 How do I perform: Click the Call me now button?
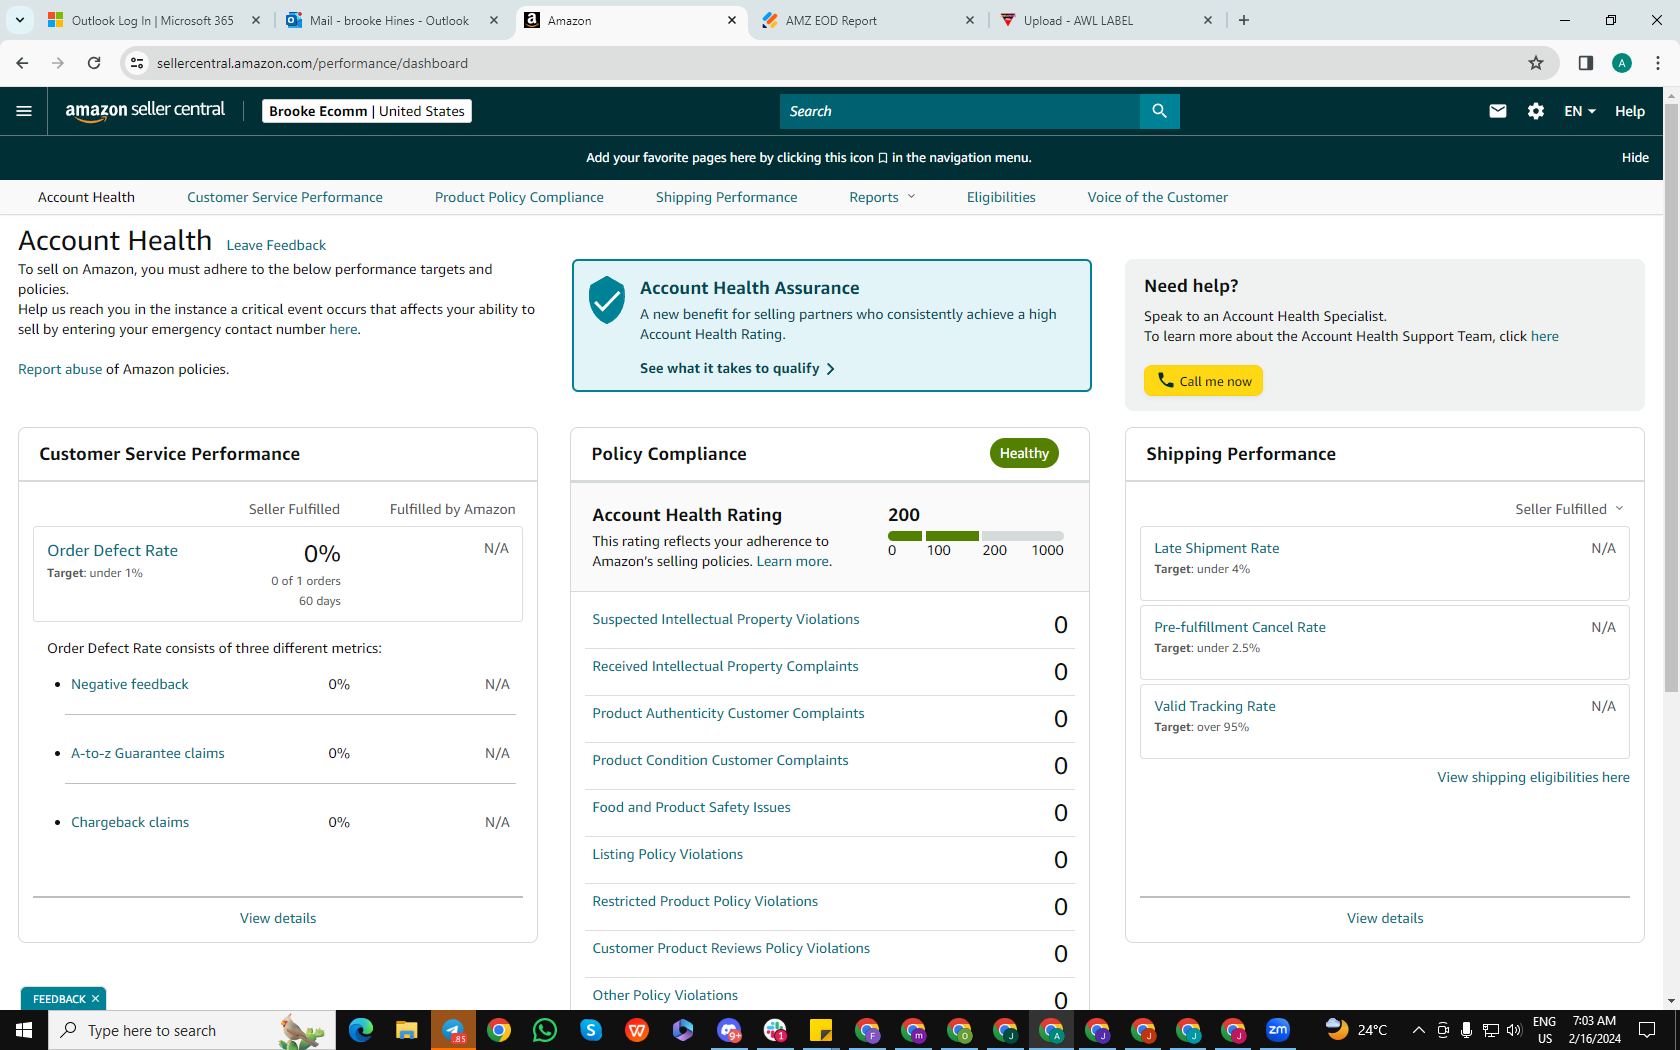[x=1204, y=381]
